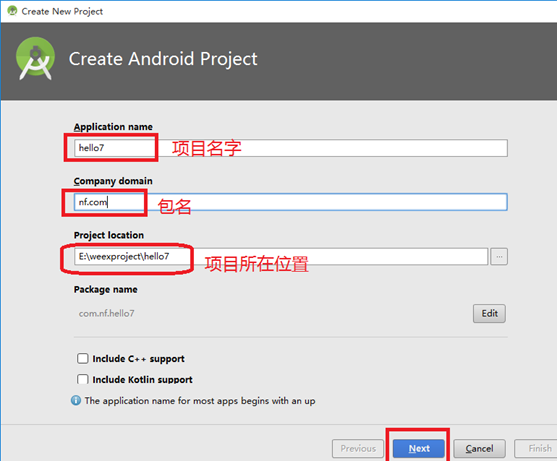Click the package name text com.nf.hello7
Viewport: 557px width, 461px height.
[107, 314]
